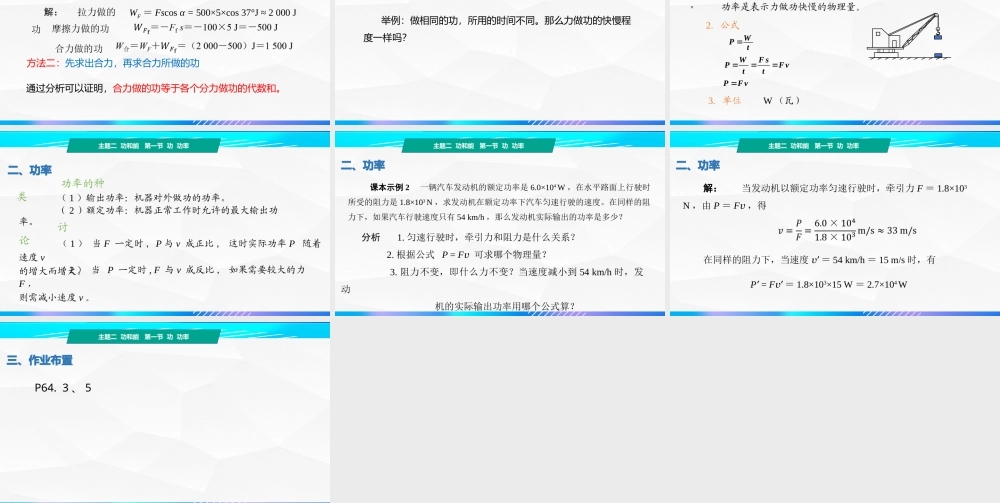Click the green character 讨 in the discussion
Viewport: 1000px width, 503px height.
[x=62, y=227]
